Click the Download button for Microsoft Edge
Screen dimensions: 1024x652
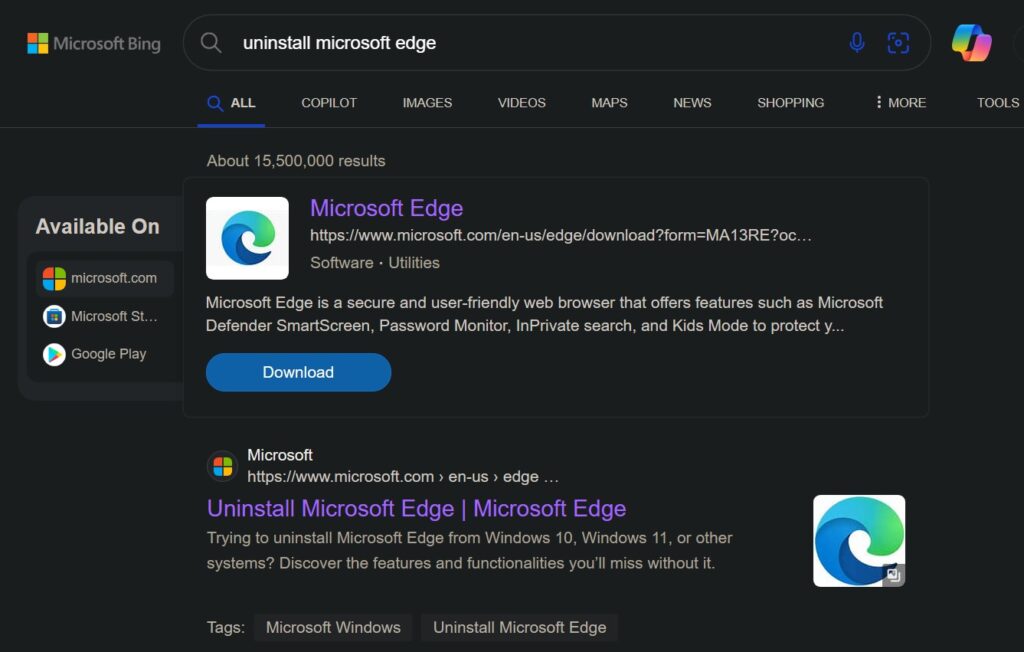(x=297, y=372)
